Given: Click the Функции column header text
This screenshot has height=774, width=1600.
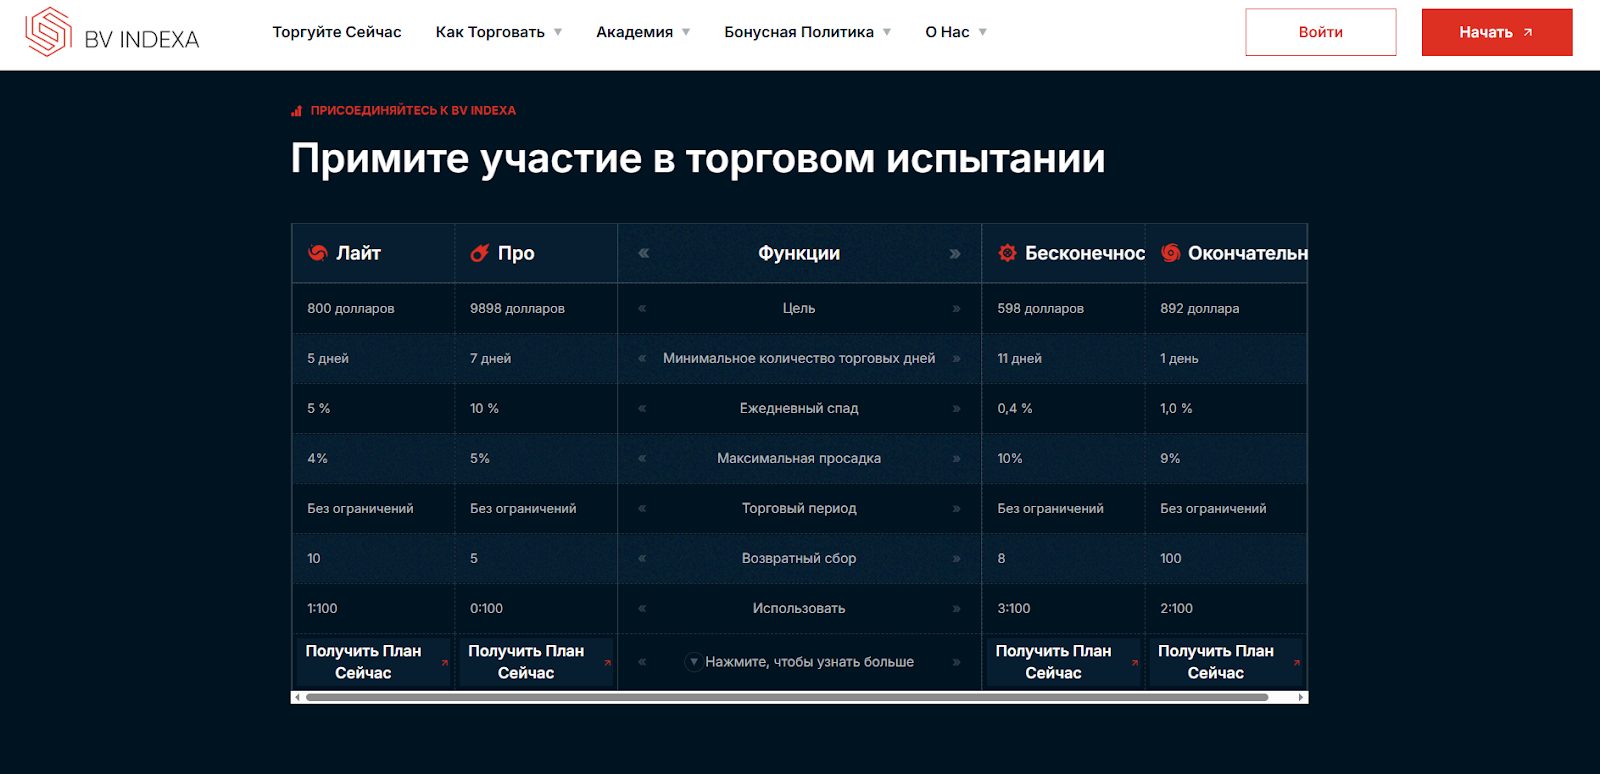Looking at the screenshot, I should (799, 253).
